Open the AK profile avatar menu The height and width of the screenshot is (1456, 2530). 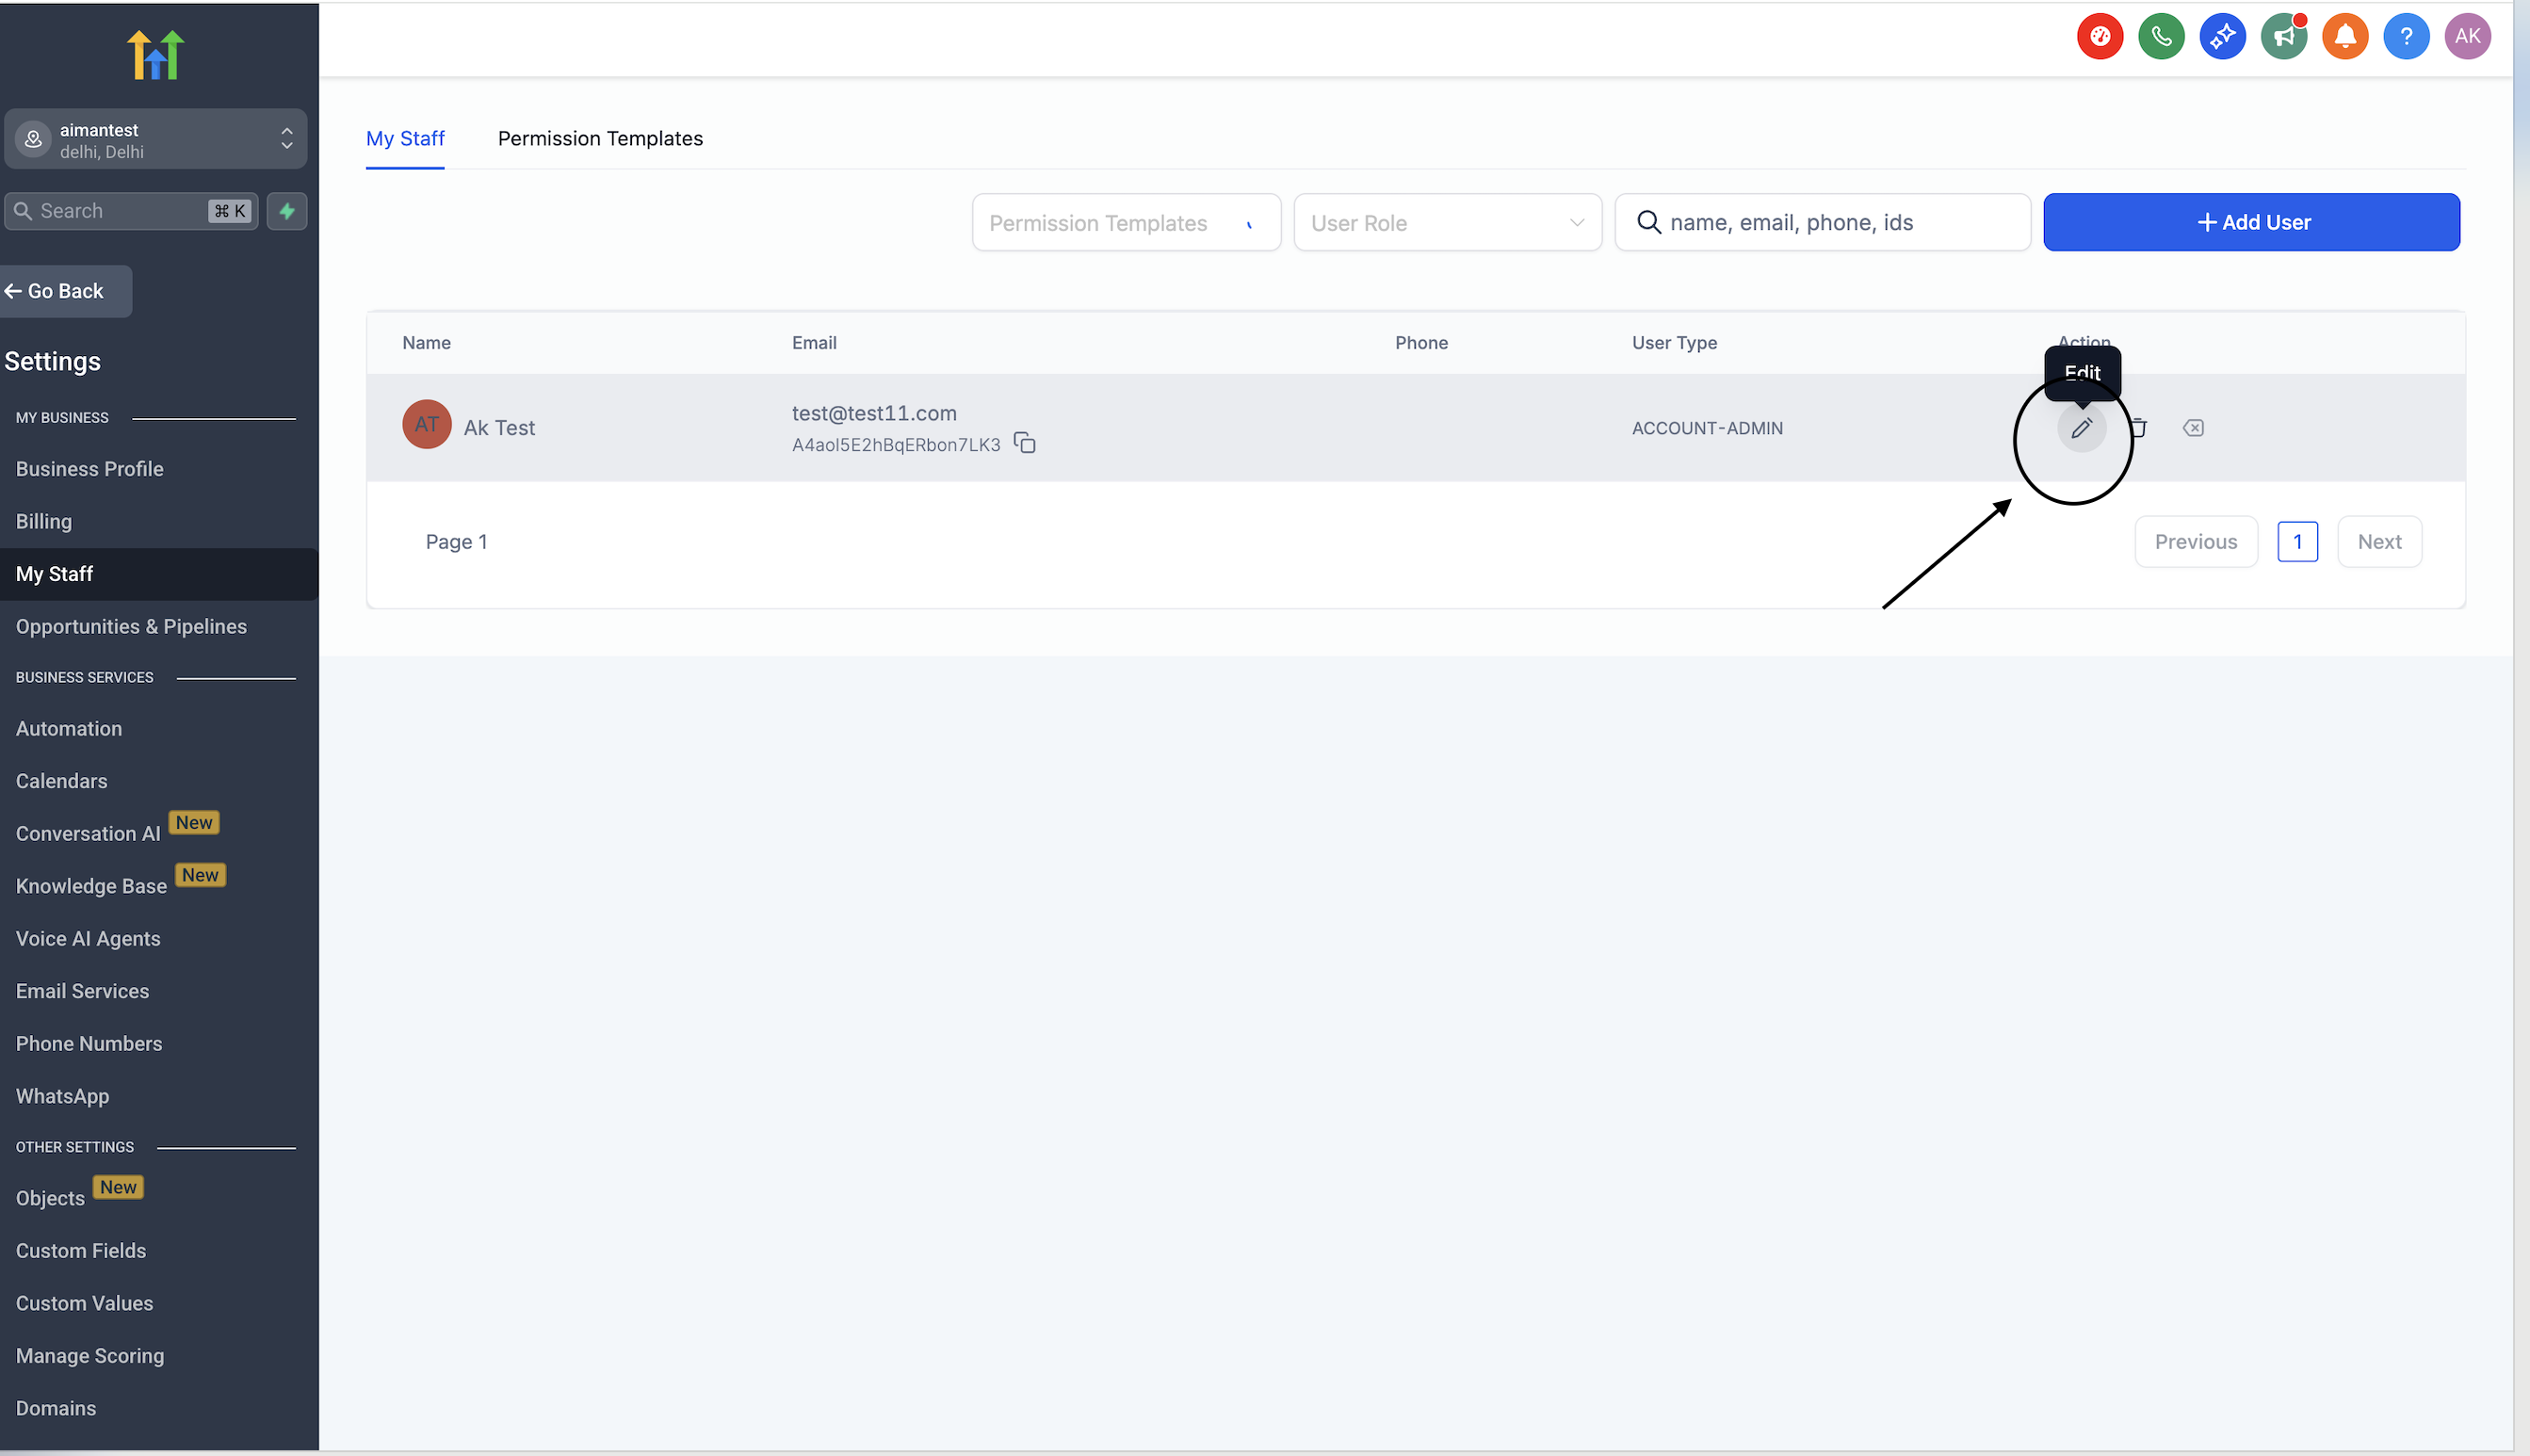tap(2467, 37)
